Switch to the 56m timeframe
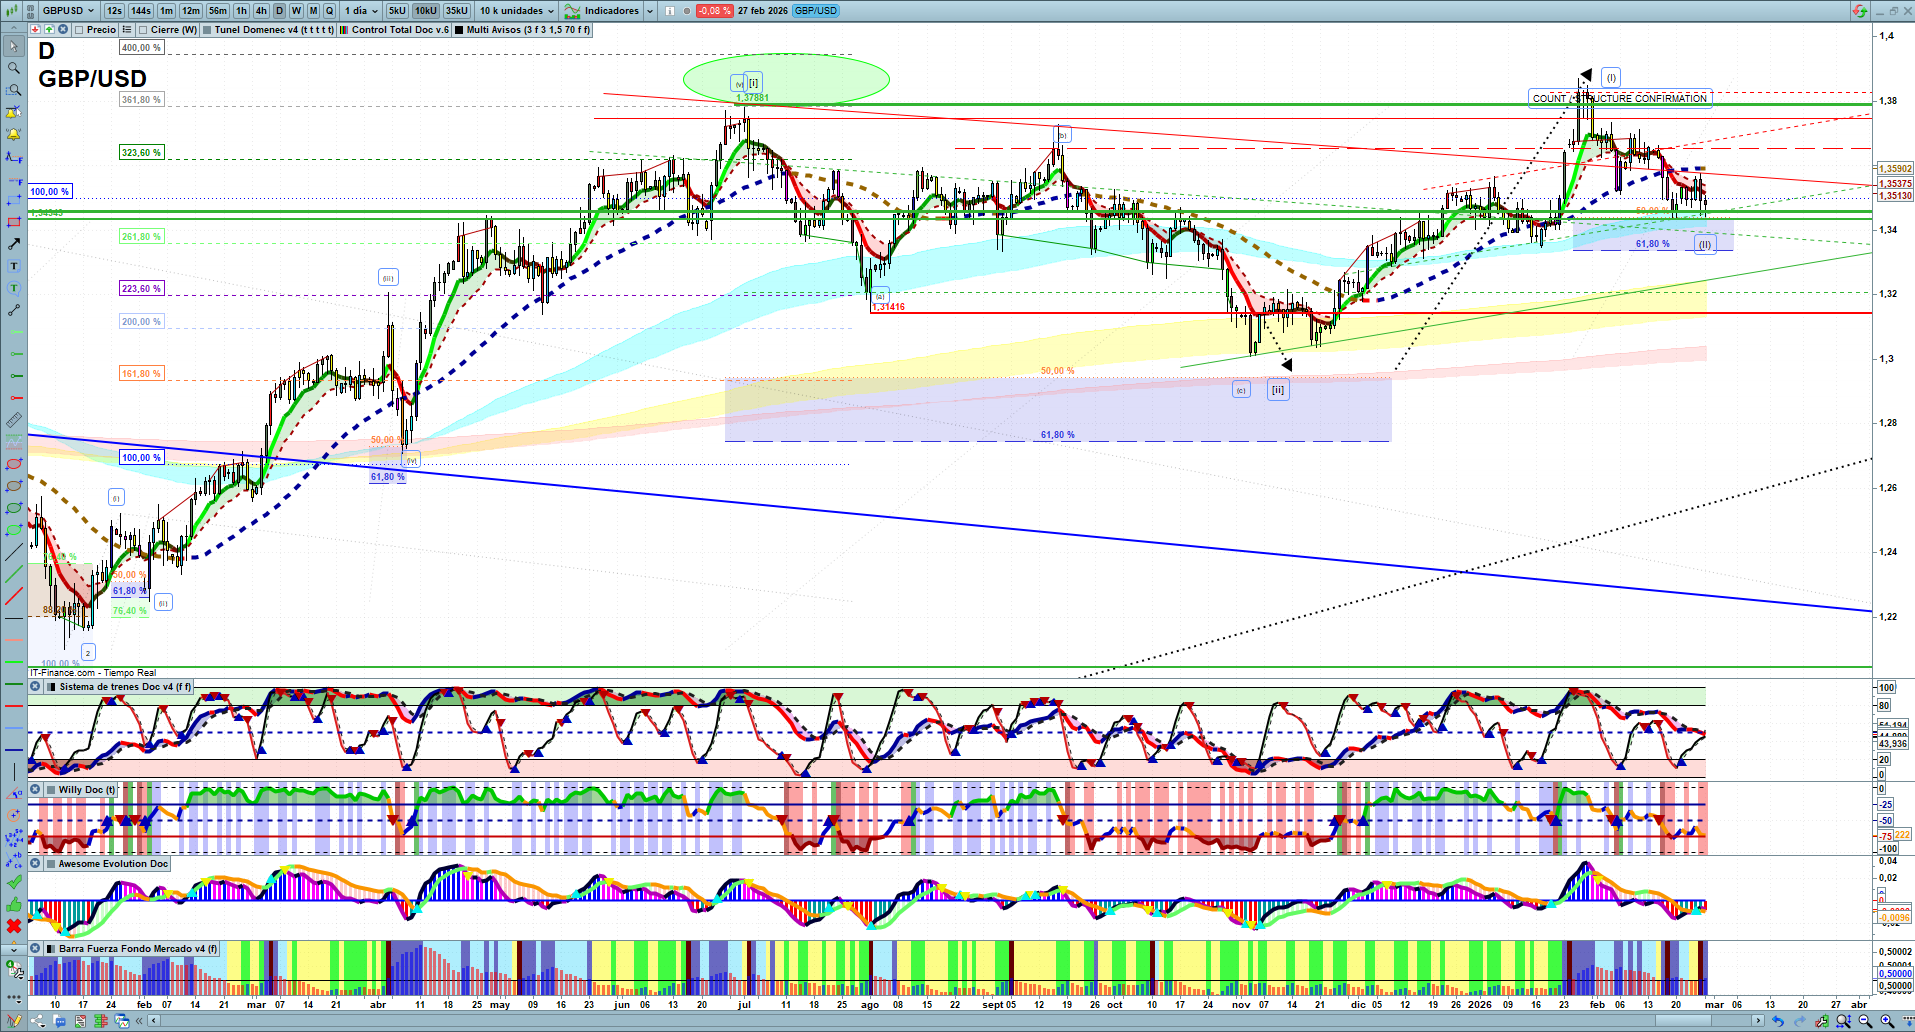The image size is (1915, 1032). (x=218, y=10)
